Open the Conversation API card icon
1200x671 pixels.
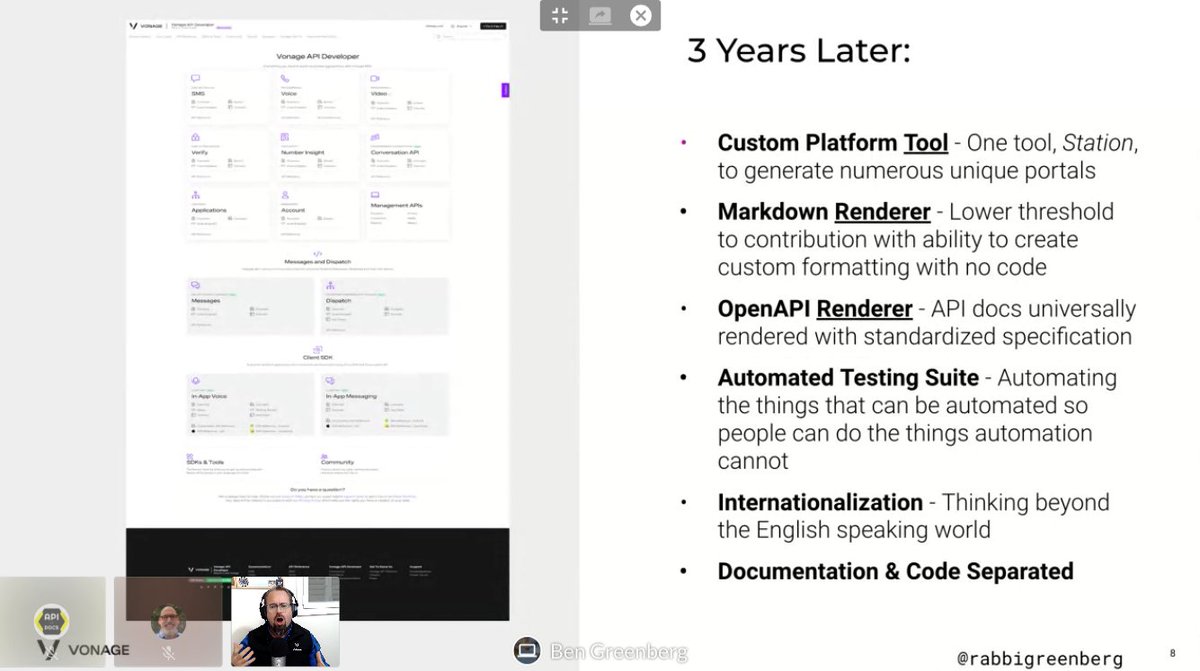click(x=374, y=137)
